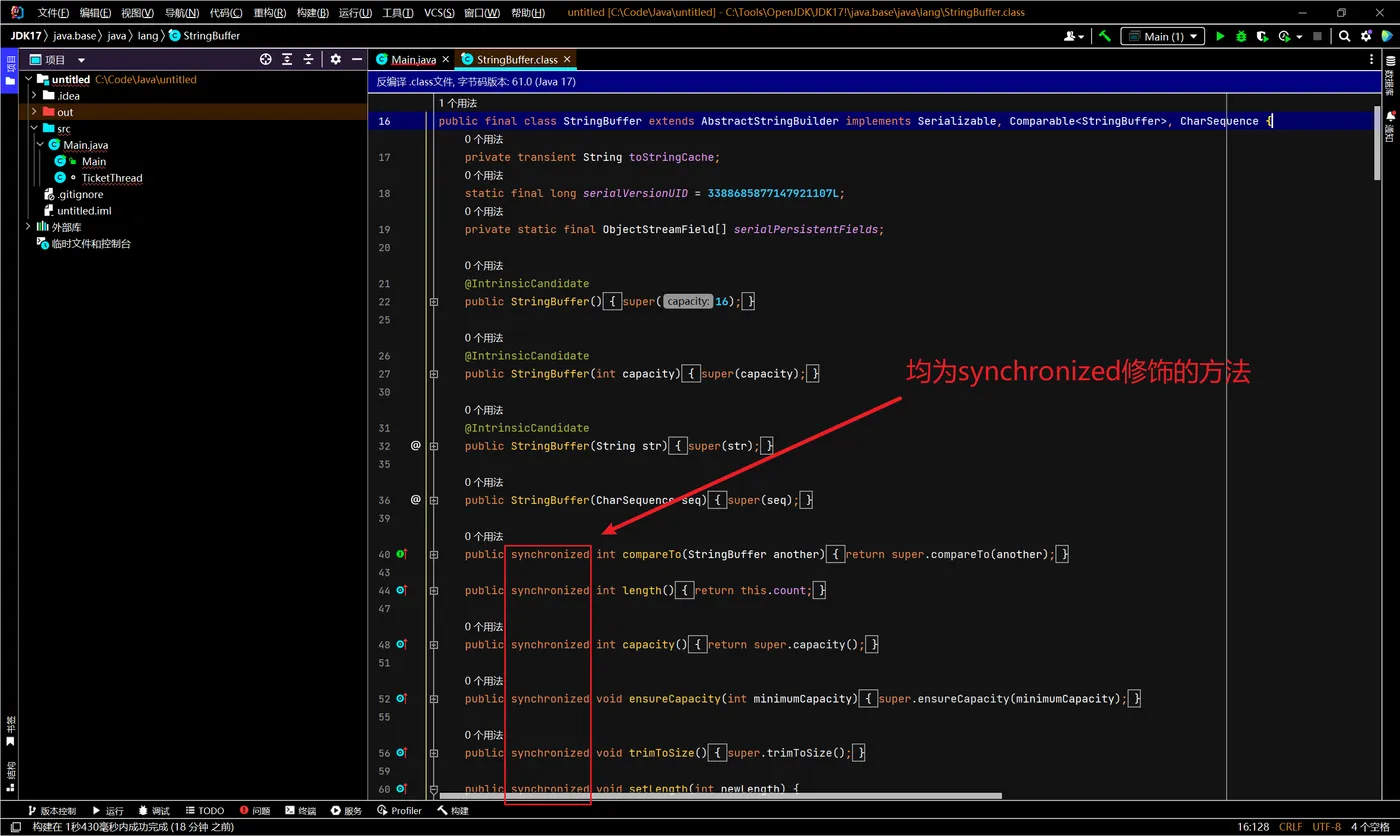Select opened file target icon in project panel
Viewport: 1400px width, 836px height.
tap(266, 60)
